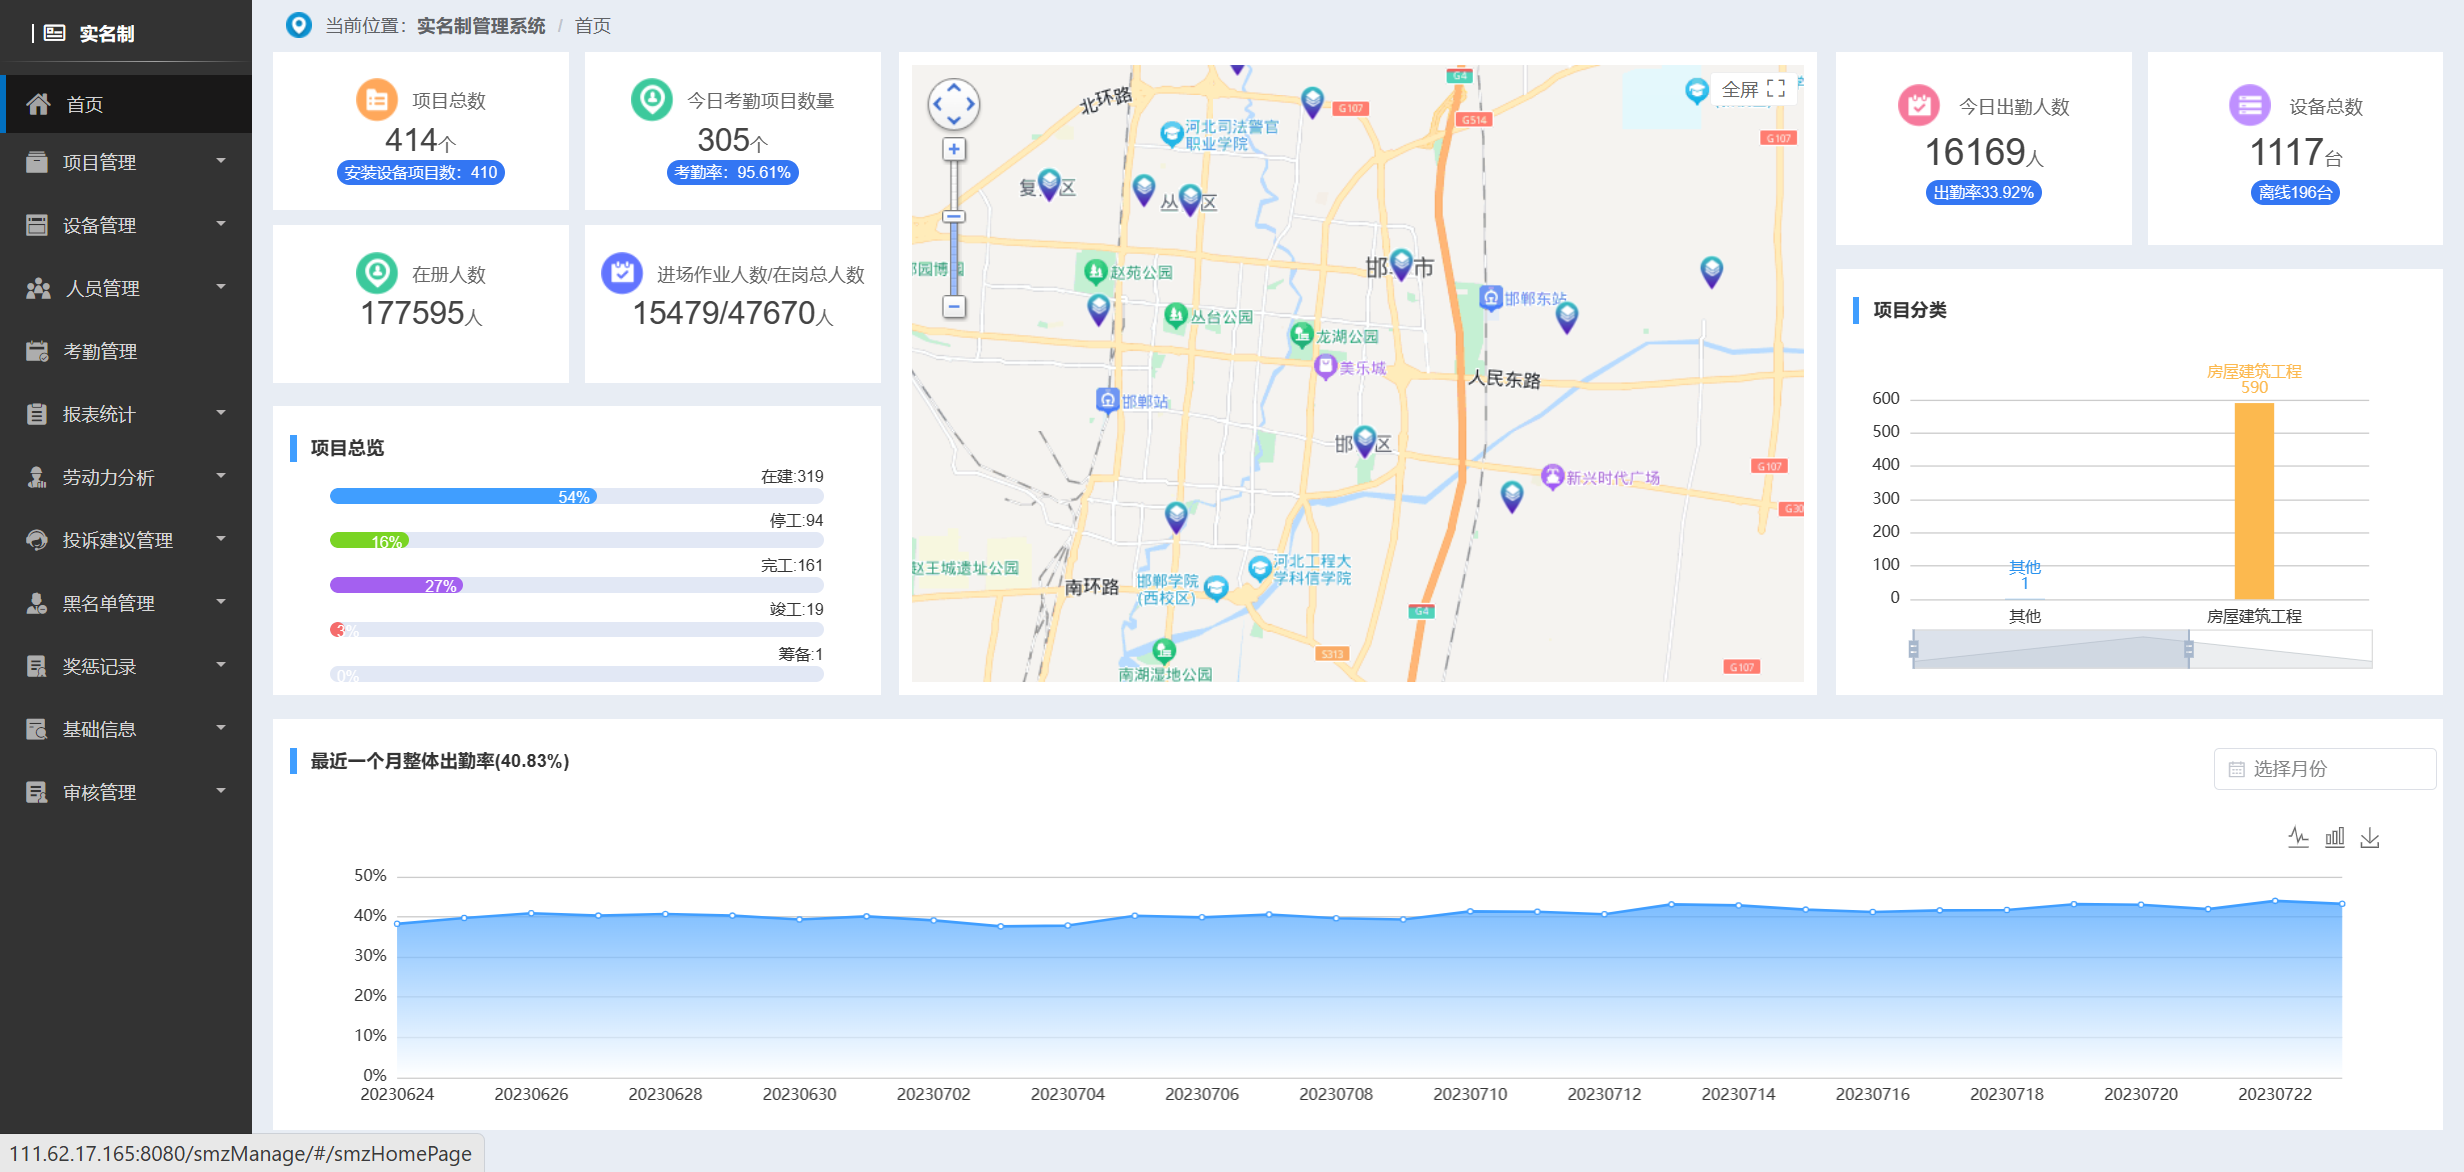This screenshot has width=2464, height=1172.
Task: Click the fullscreen 全屏 map button
Action: (x=1753, y=89)
